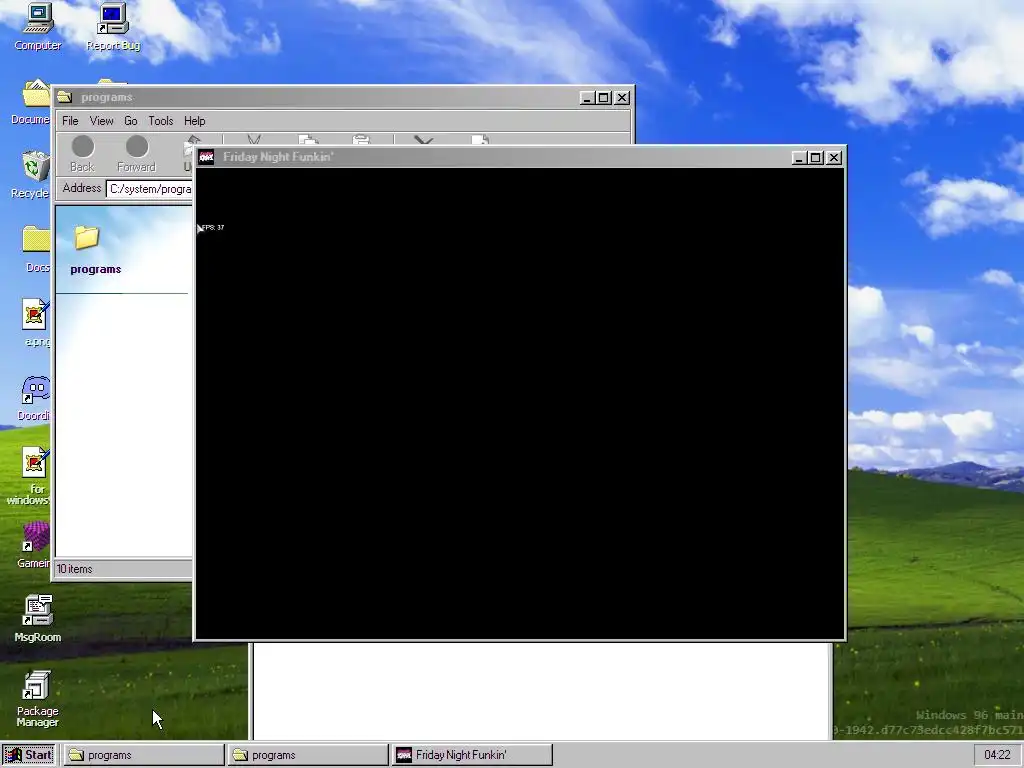This screenshot has height=768, width=1024.
Task: Open the Report Bug desktop shortcut
Action: click(x=113, y=26)
